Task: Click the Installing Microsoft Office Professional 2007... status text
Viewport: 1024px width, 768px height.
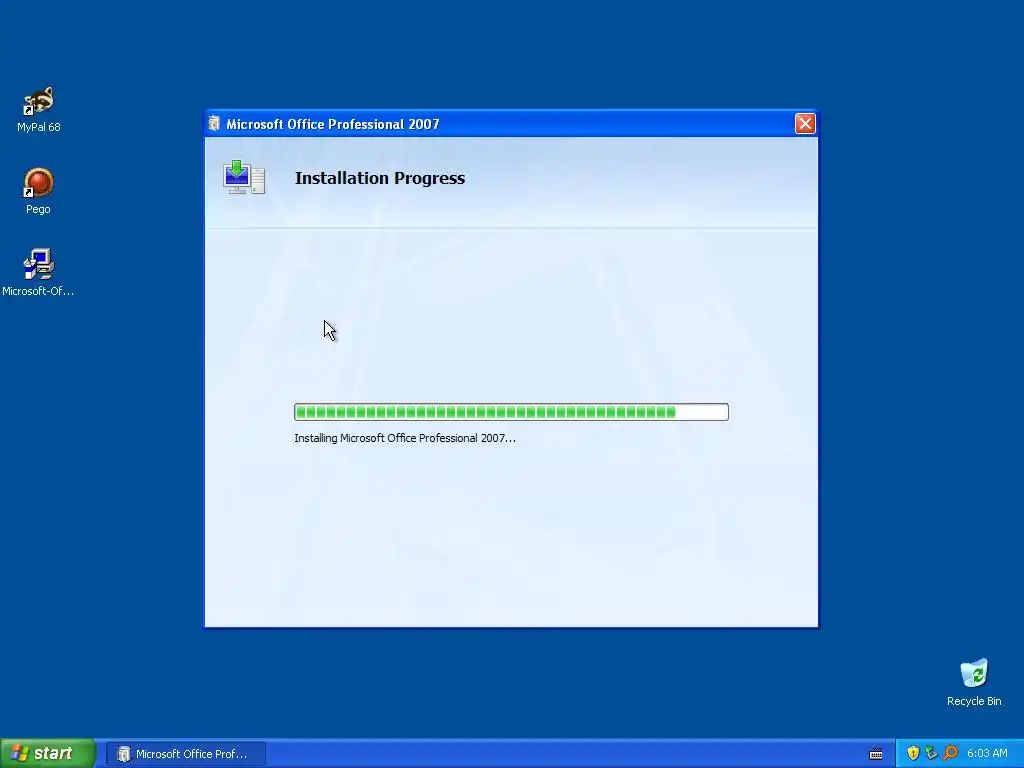Action: point(405,438)
